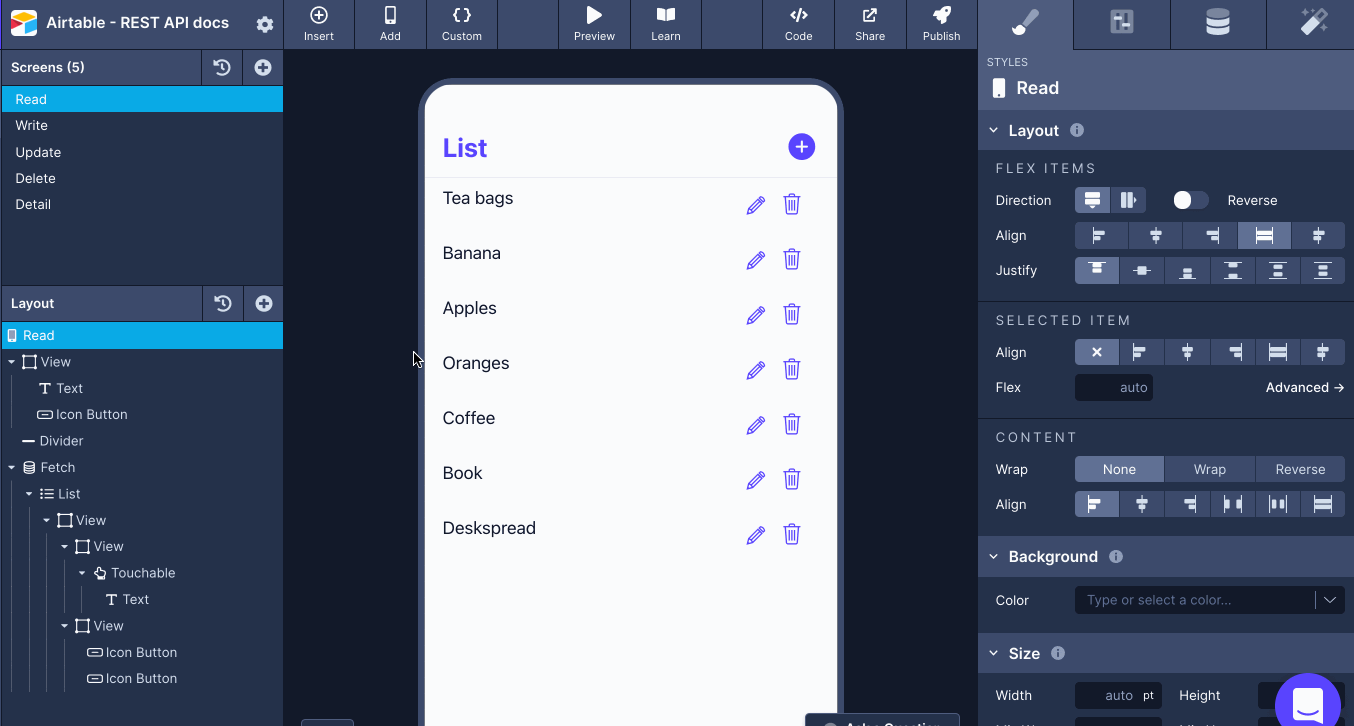Collapse the Layout styles section
Image resolution: width=1354 pixels, height=726 pixels.
[x=994, y=131]
